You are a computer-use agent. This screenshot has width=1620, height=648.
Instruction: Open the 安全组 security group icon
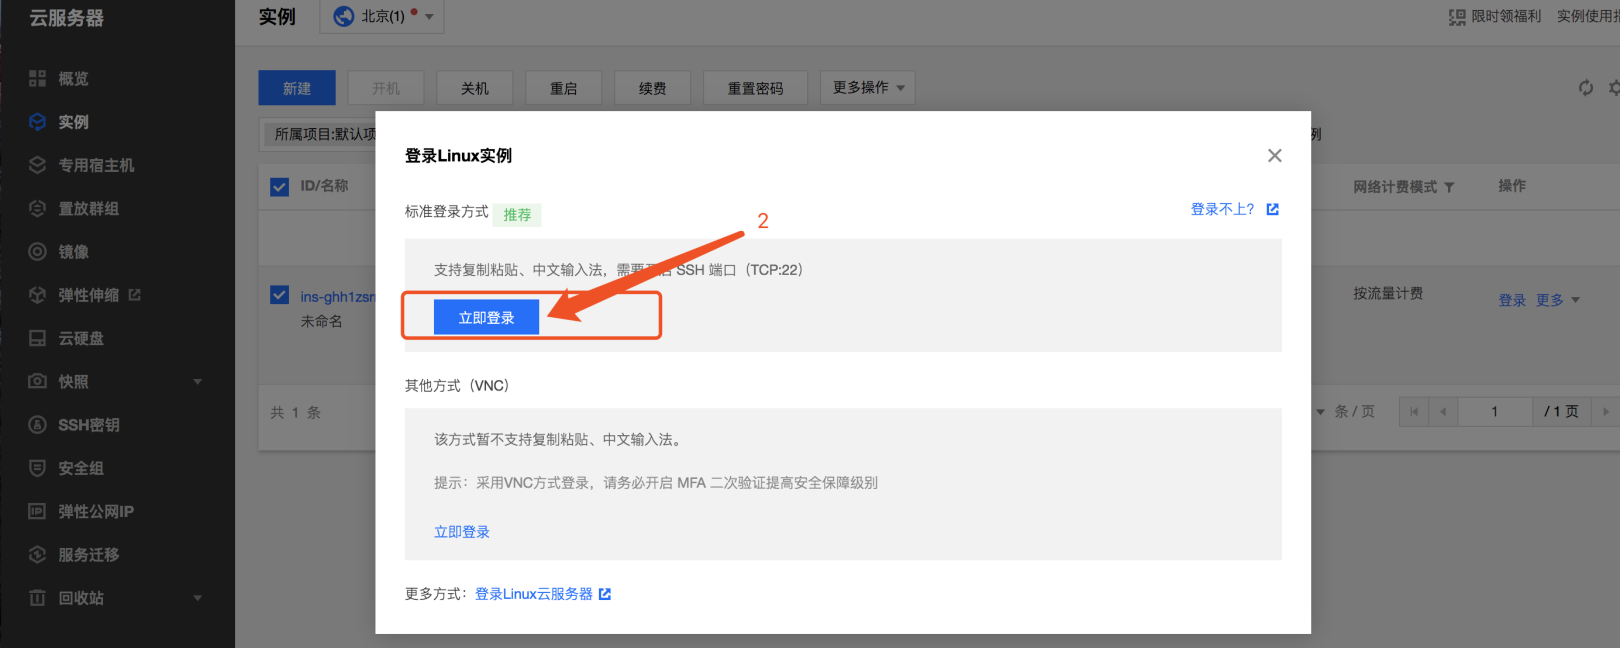(x=37, y=468)
